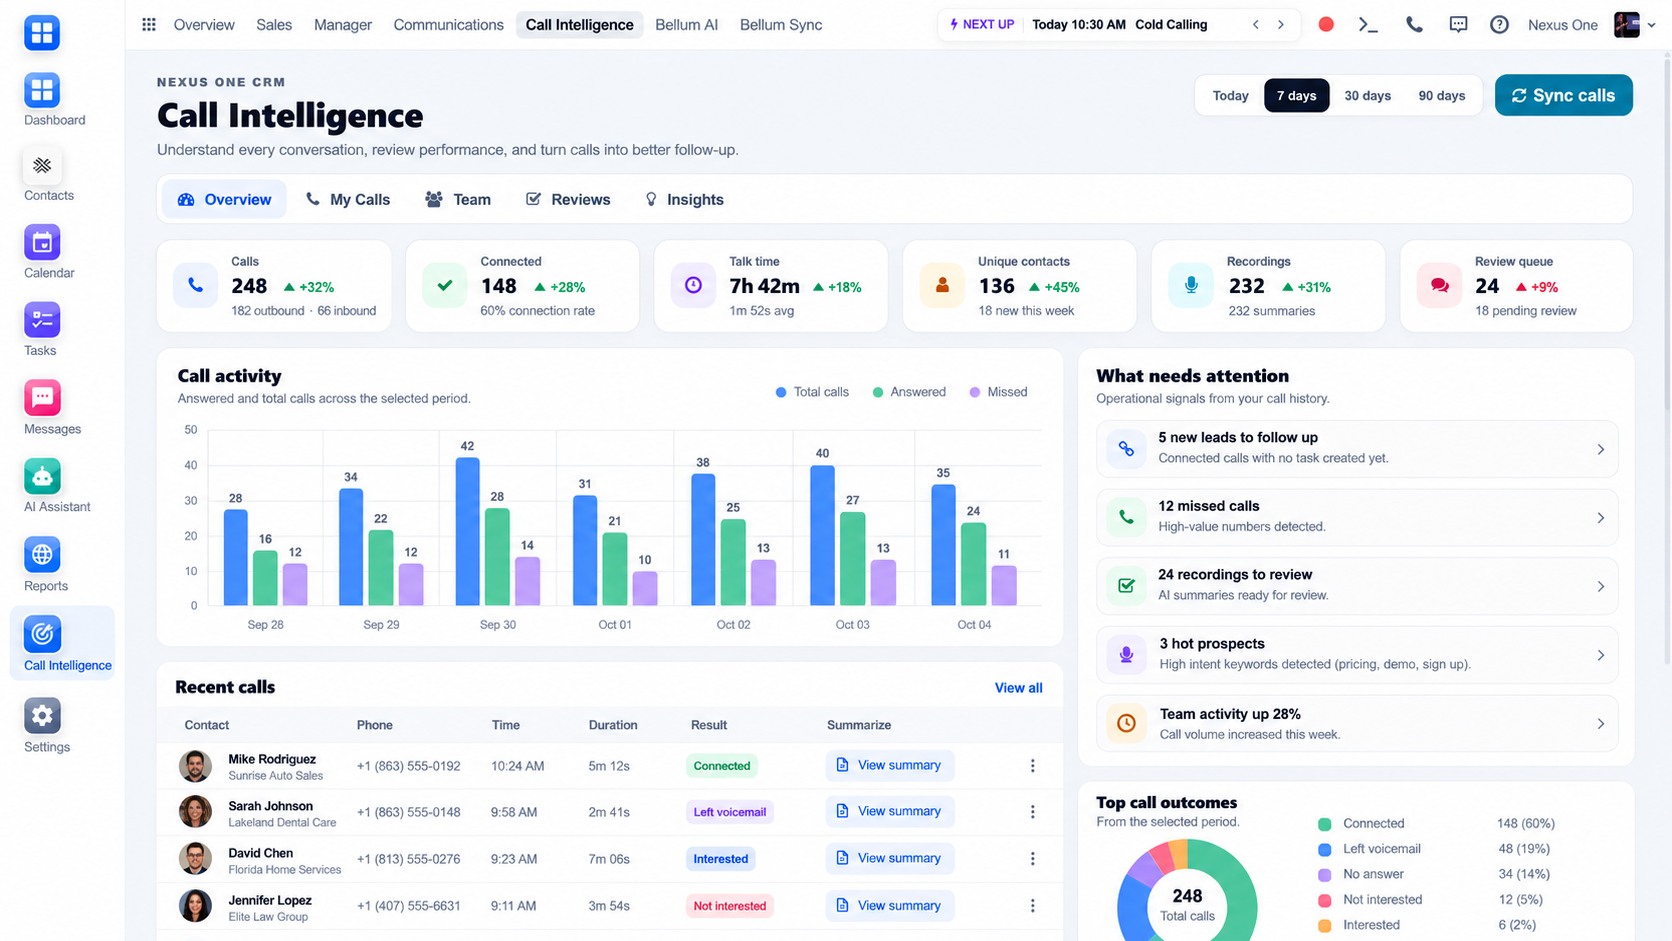
Task: Click View all recent calls link
Action: click(x=1018, y=688)
